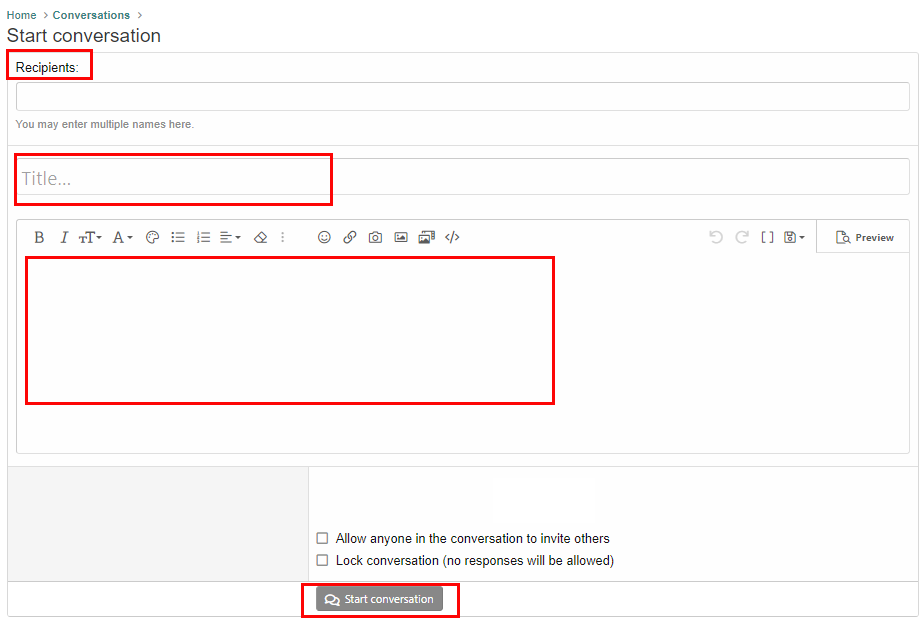
Task: Open the drafts save dropdown
Action: click(x=794, y=237)
